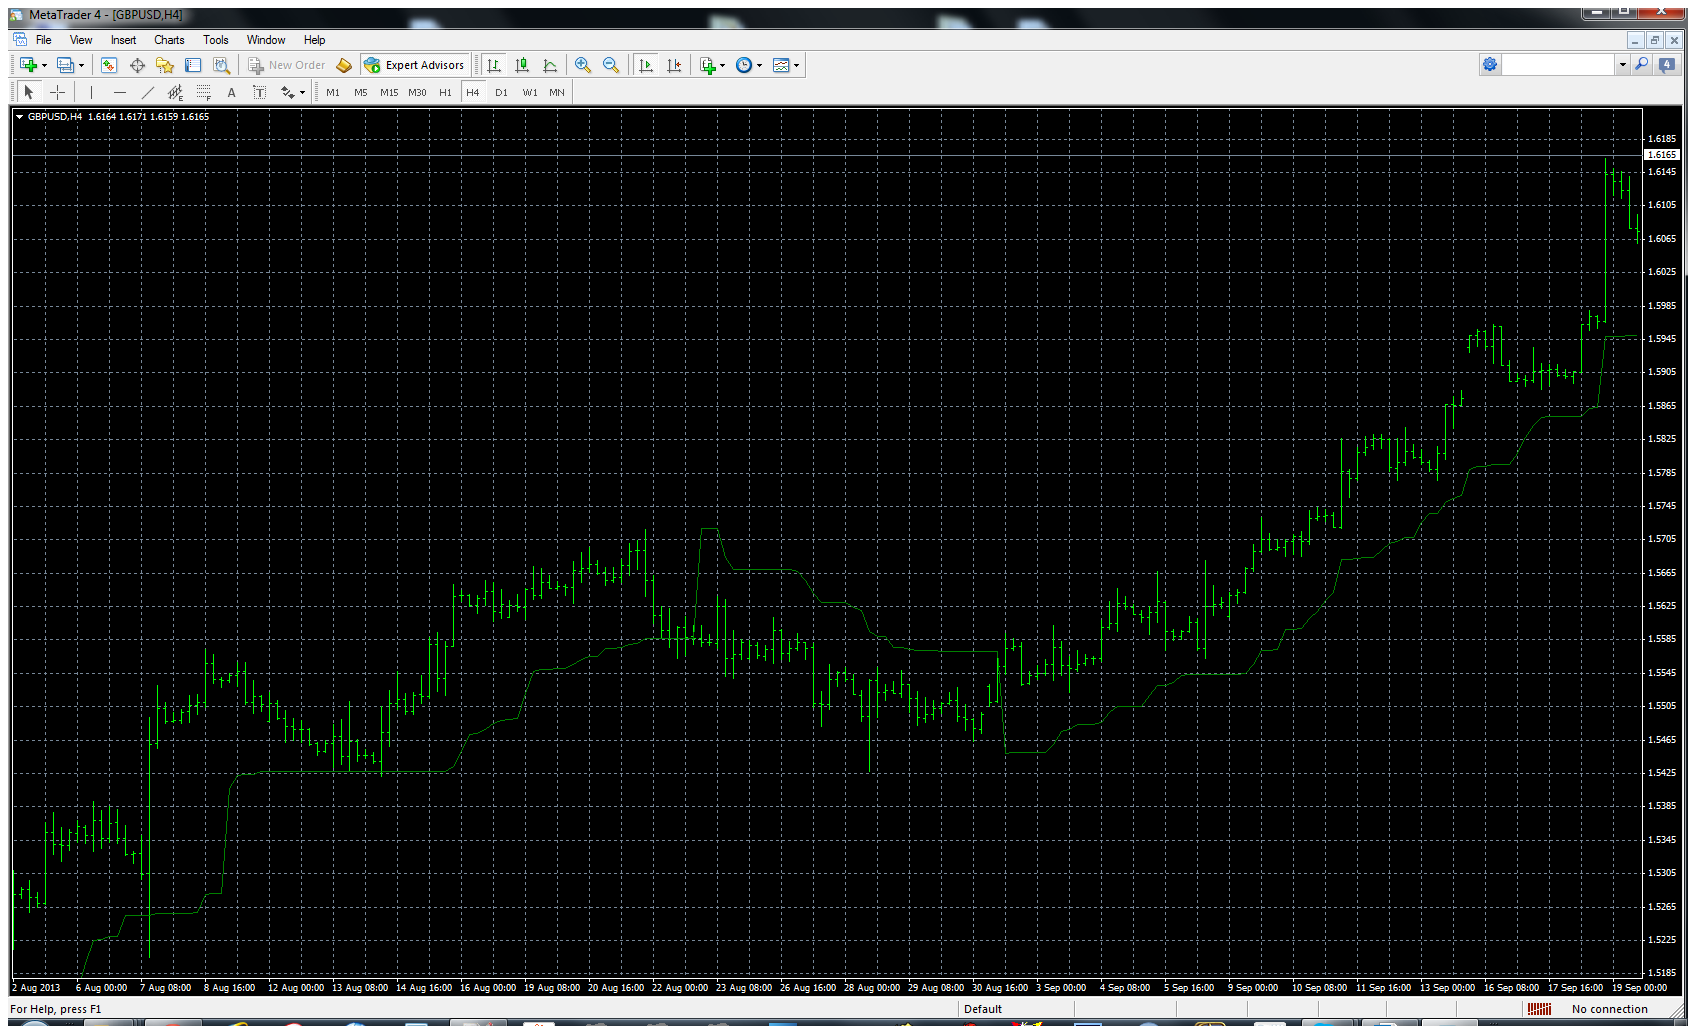The image size is (1692, 1026).
Task: Open the Templates button
Action: click(781, 65)
